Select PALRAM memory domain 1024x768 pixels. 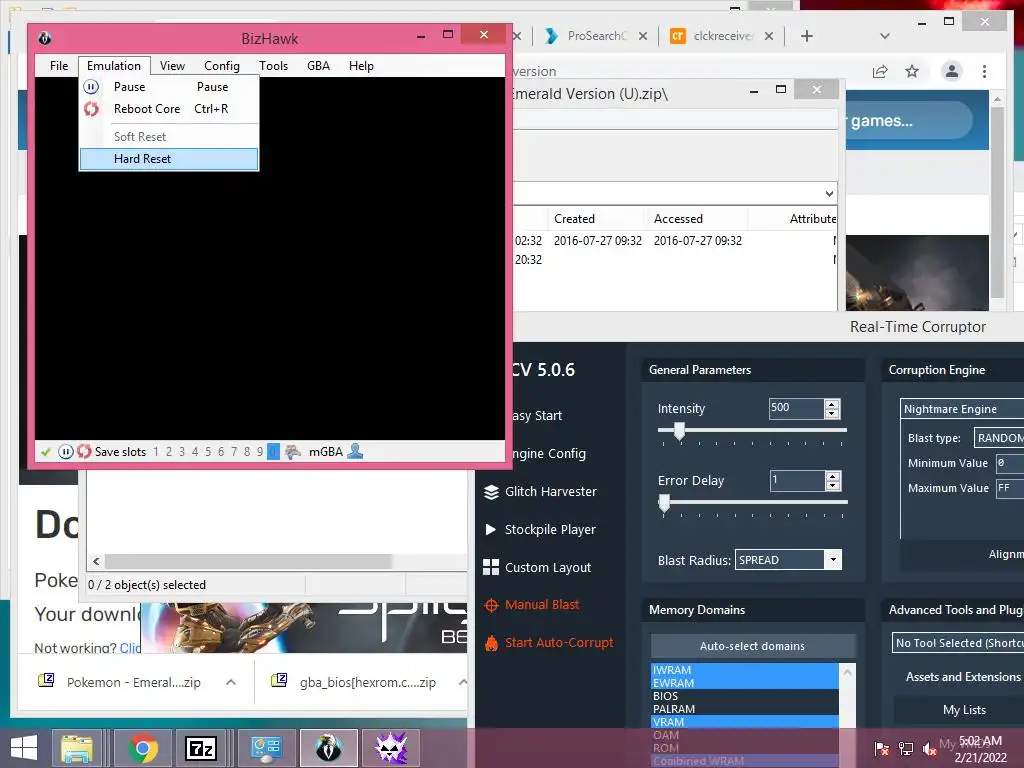[x=745, y=709]
